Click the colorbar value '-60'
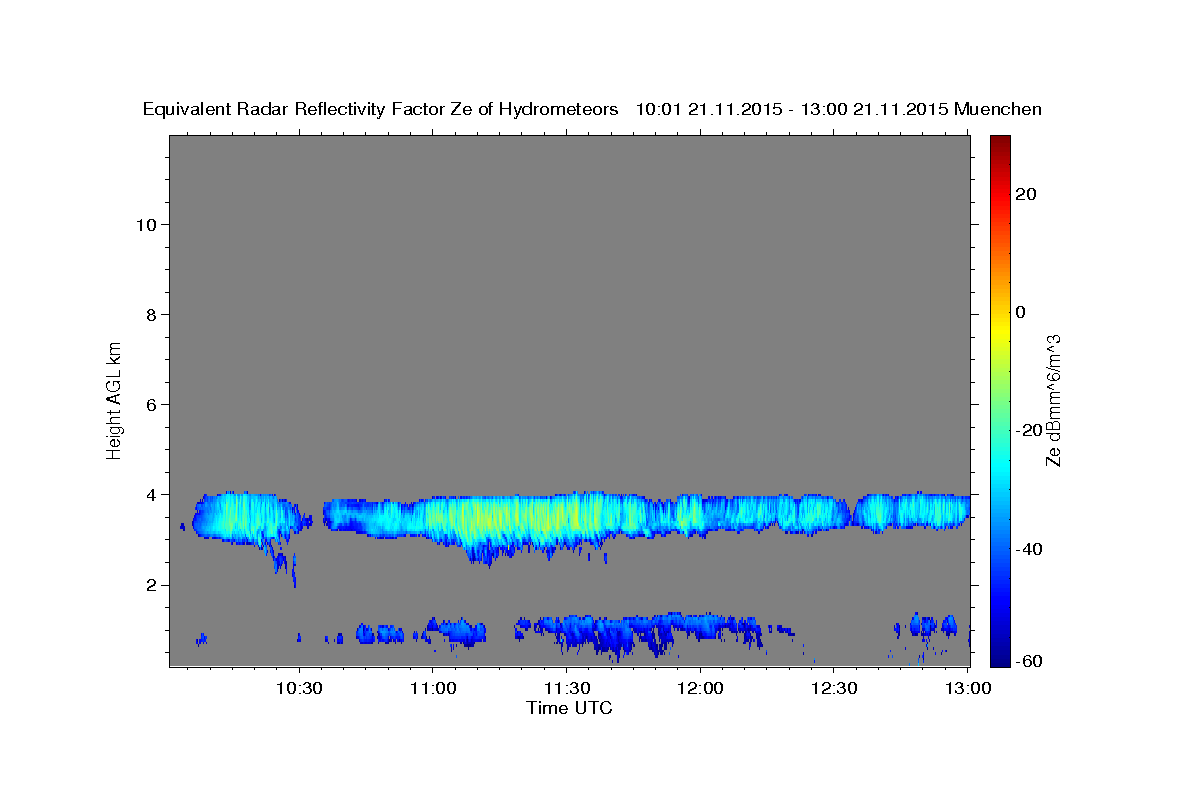Image resolution: width=1200 pixels, height=800 pixels. (1029, 661)
